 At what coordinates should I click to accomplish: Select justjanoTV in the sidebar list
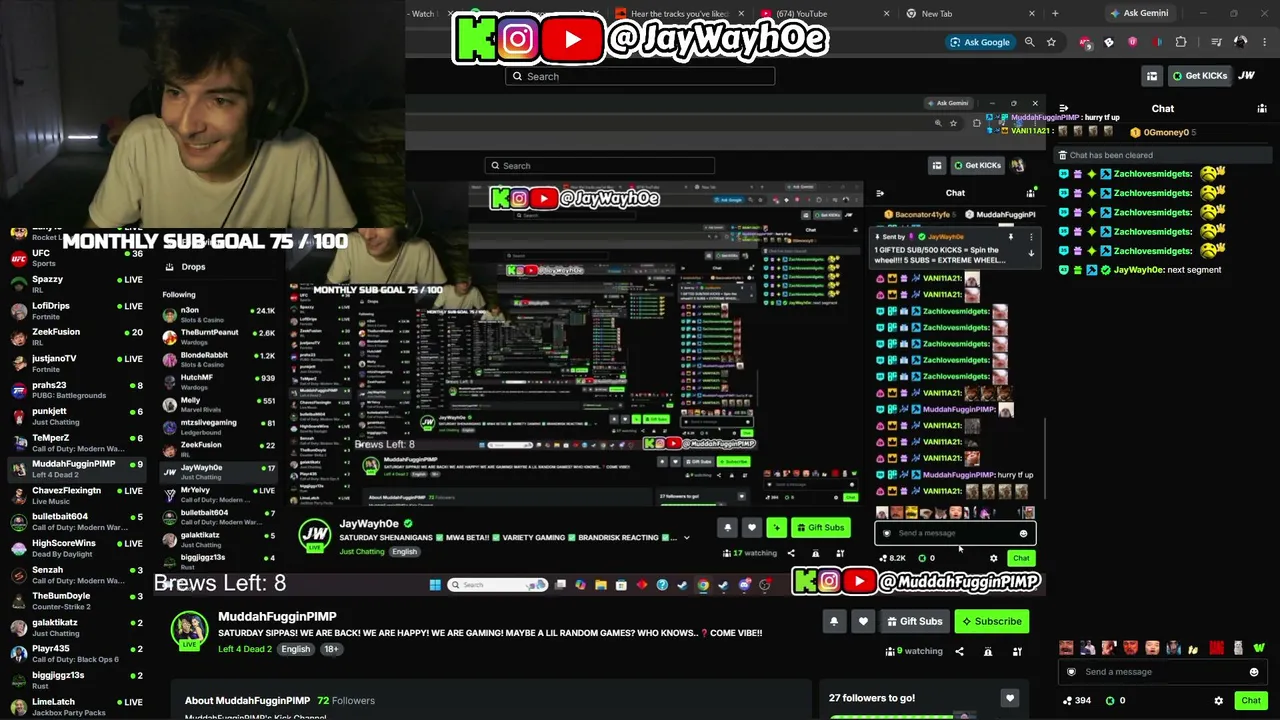click(x=75, y=364)
